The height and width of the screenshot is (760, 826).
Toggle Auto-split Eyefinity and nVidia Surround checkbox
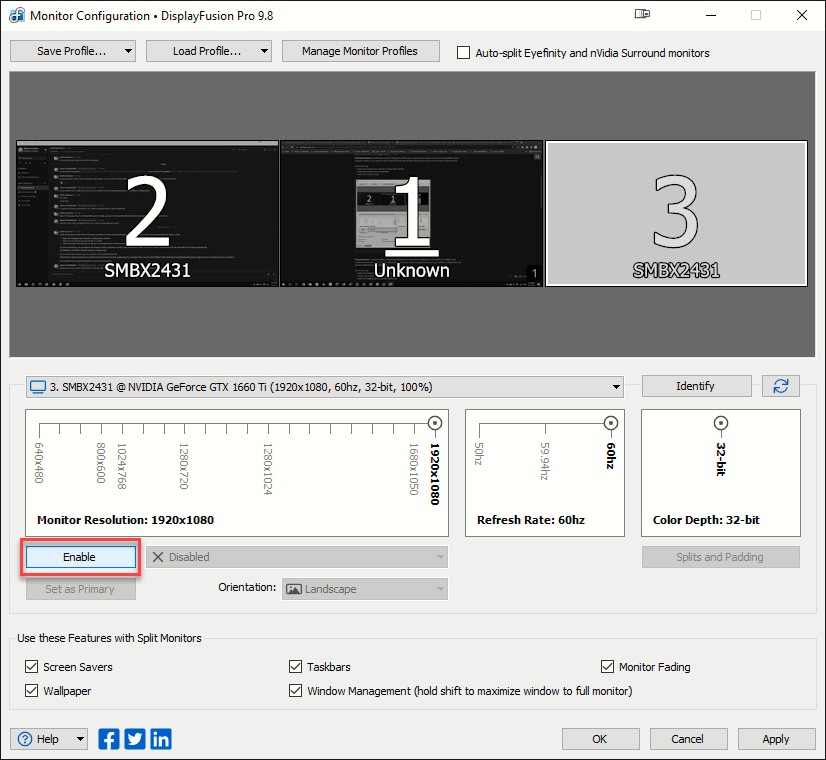click(x=463, y=53)
